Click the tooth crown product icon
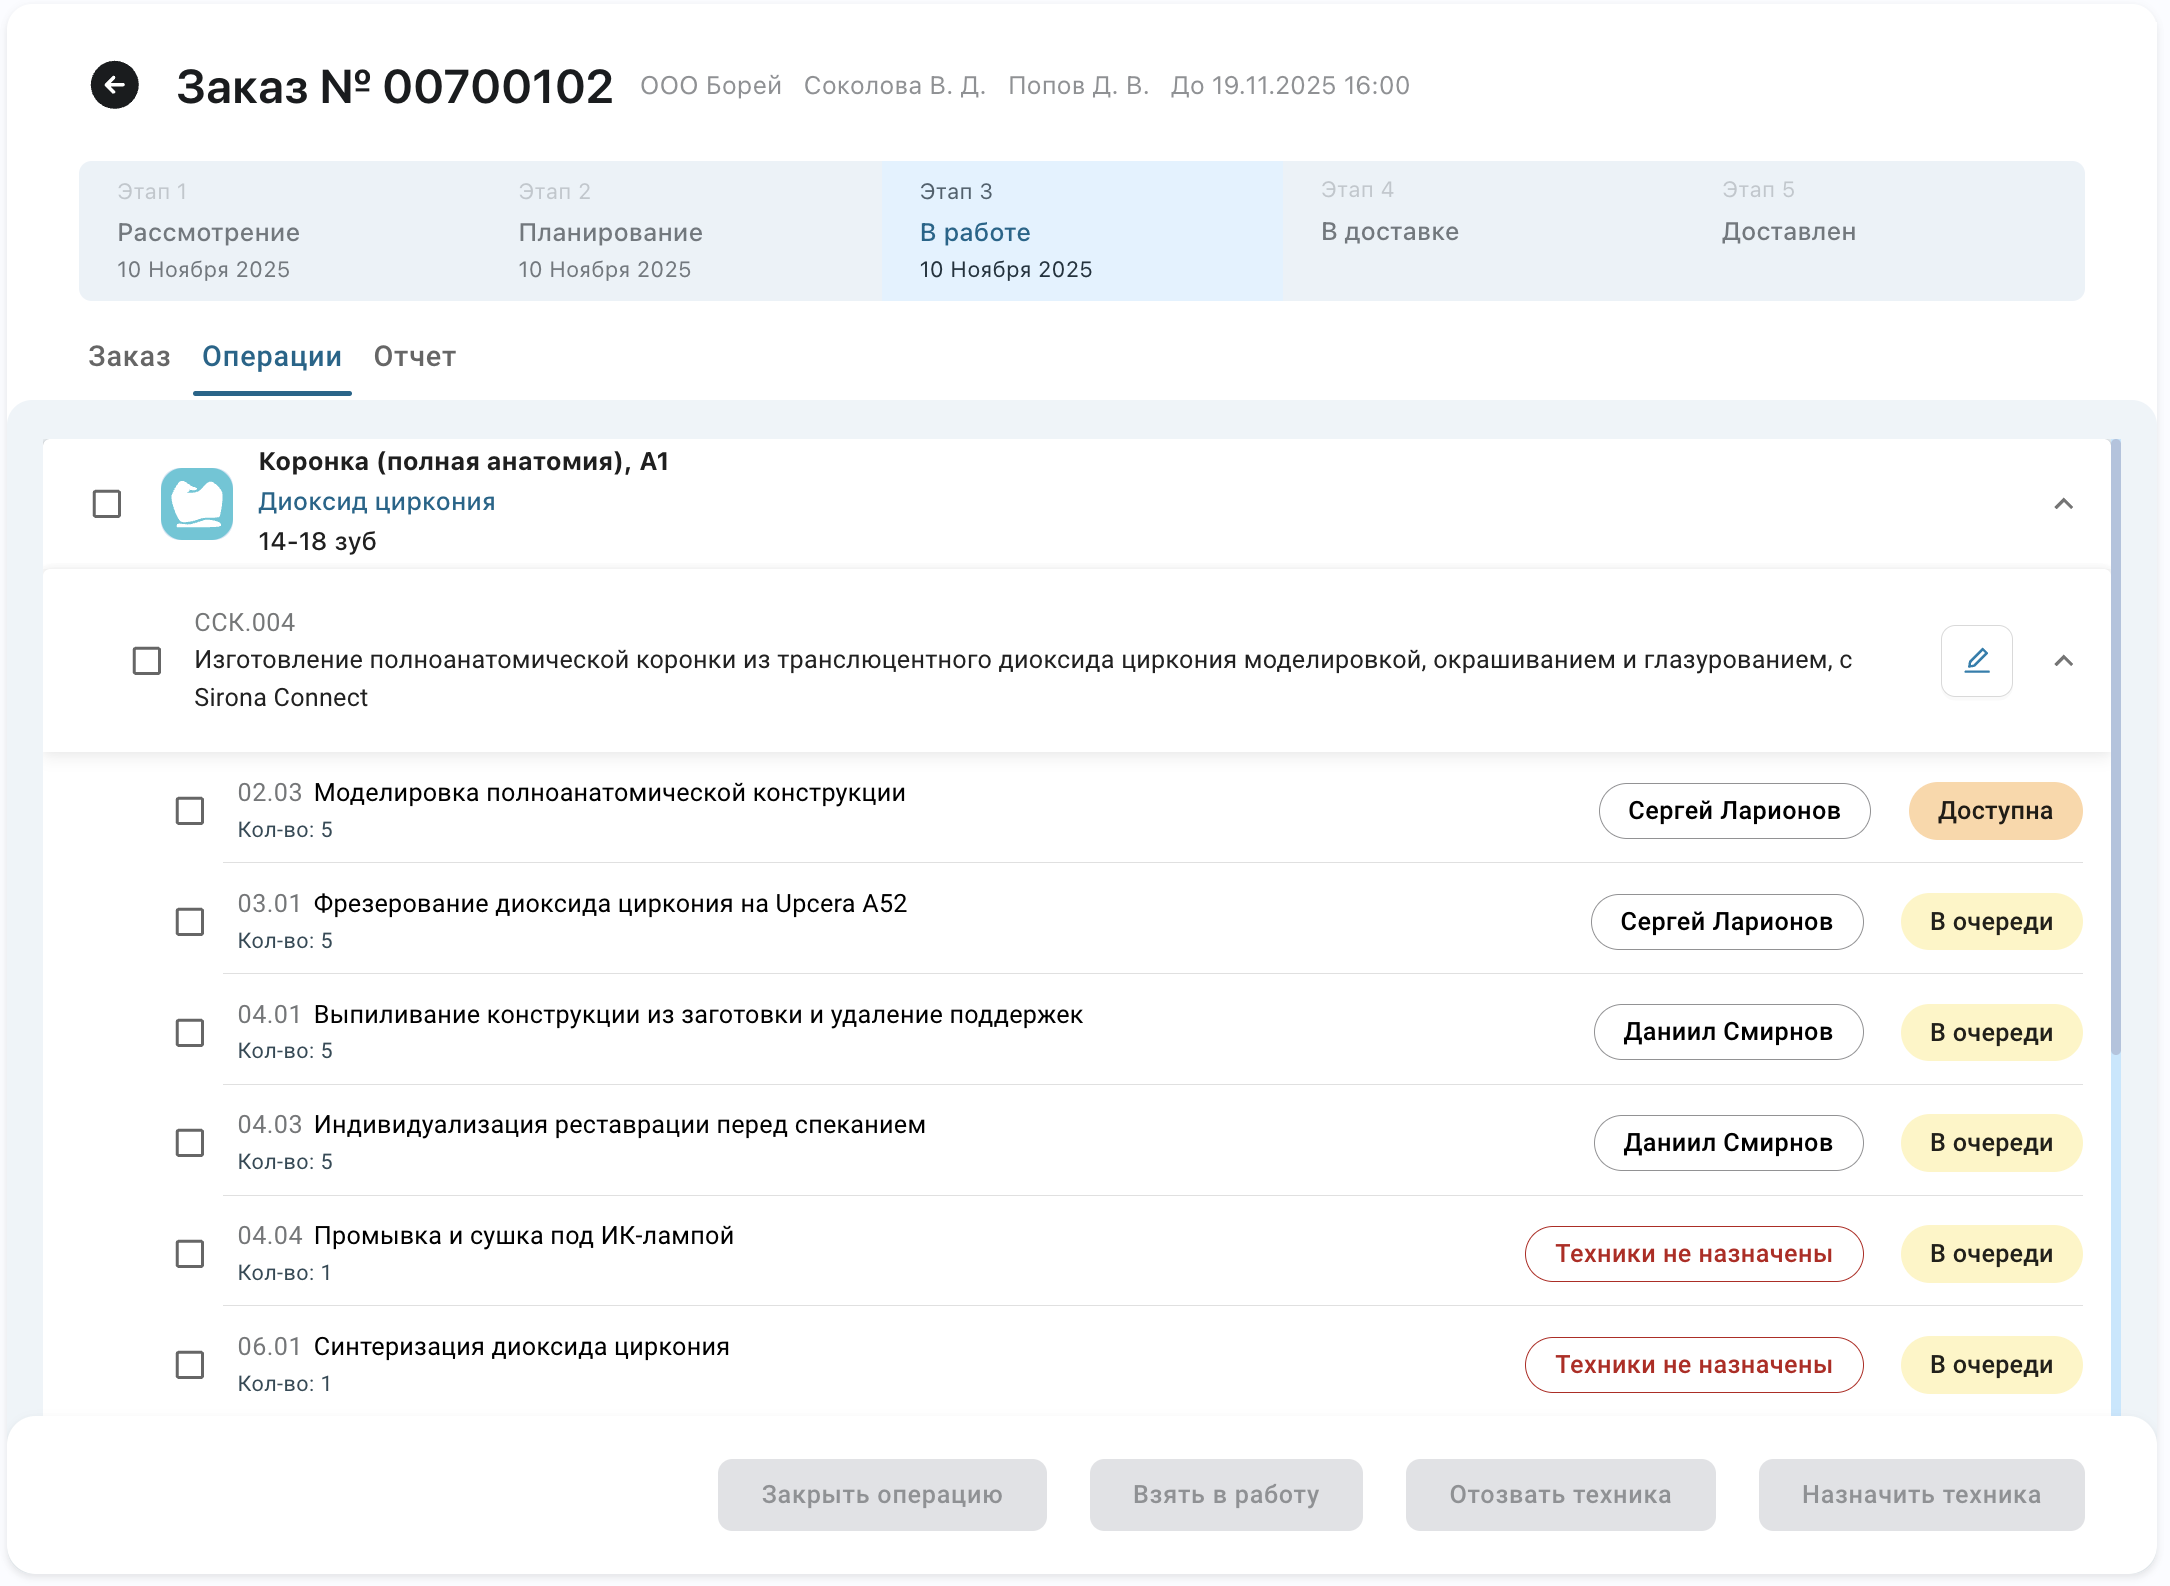The height and width of the screenshot is (1586, 2170). point(197,503)
